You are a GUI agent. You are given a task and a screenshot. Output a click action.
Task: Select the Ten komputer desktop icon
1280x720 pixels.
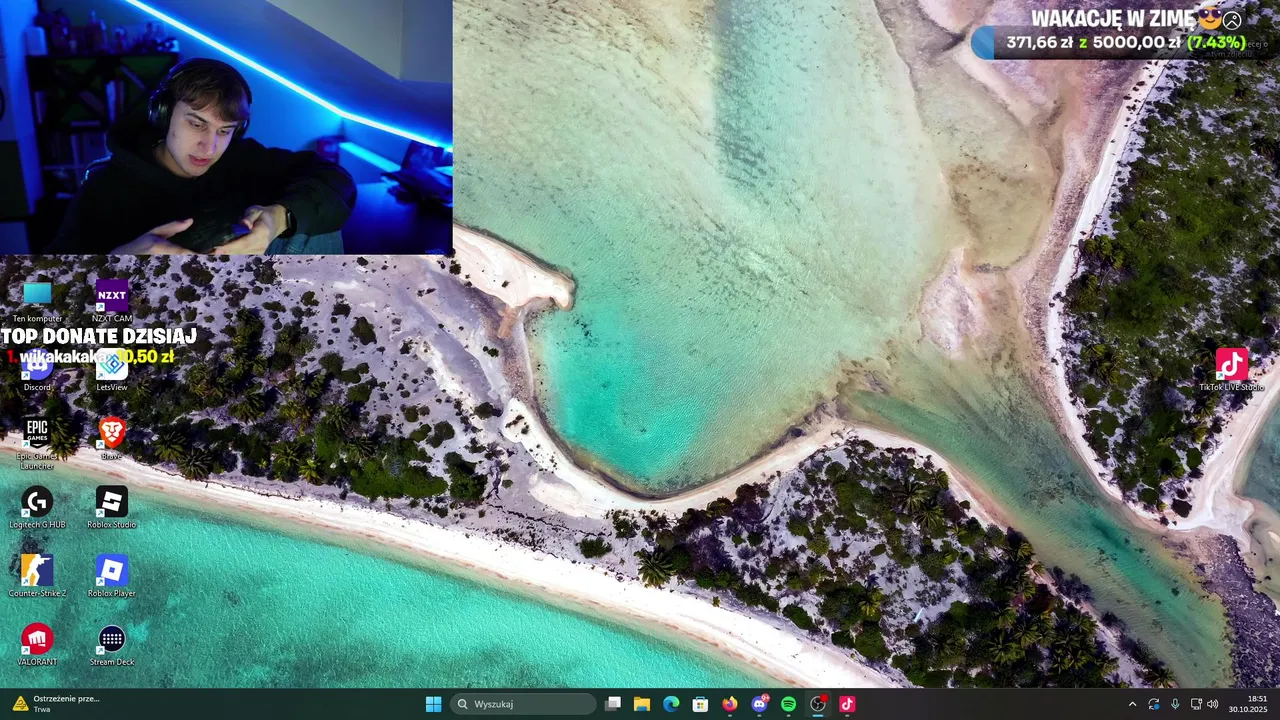pos(37,300)
